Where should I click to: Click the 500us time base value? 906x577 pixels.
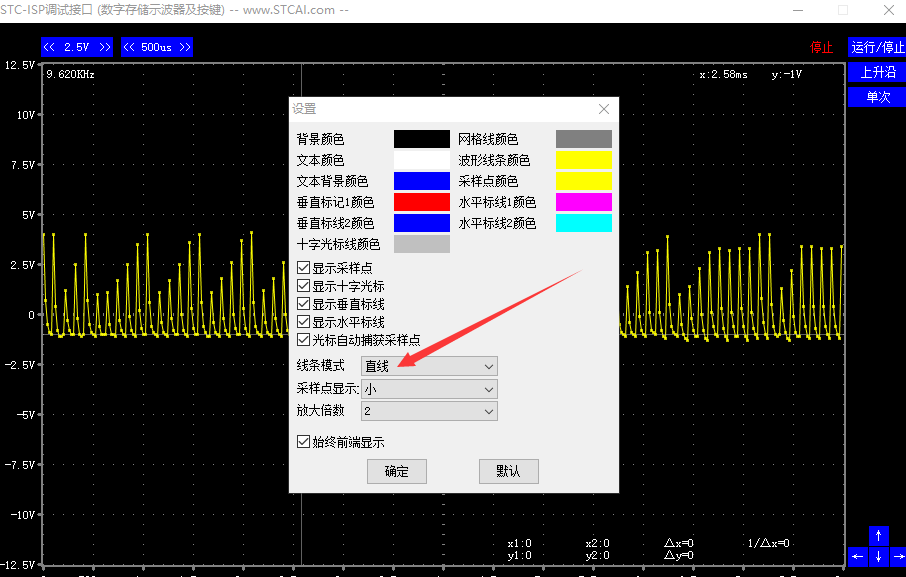coord(157,47)
